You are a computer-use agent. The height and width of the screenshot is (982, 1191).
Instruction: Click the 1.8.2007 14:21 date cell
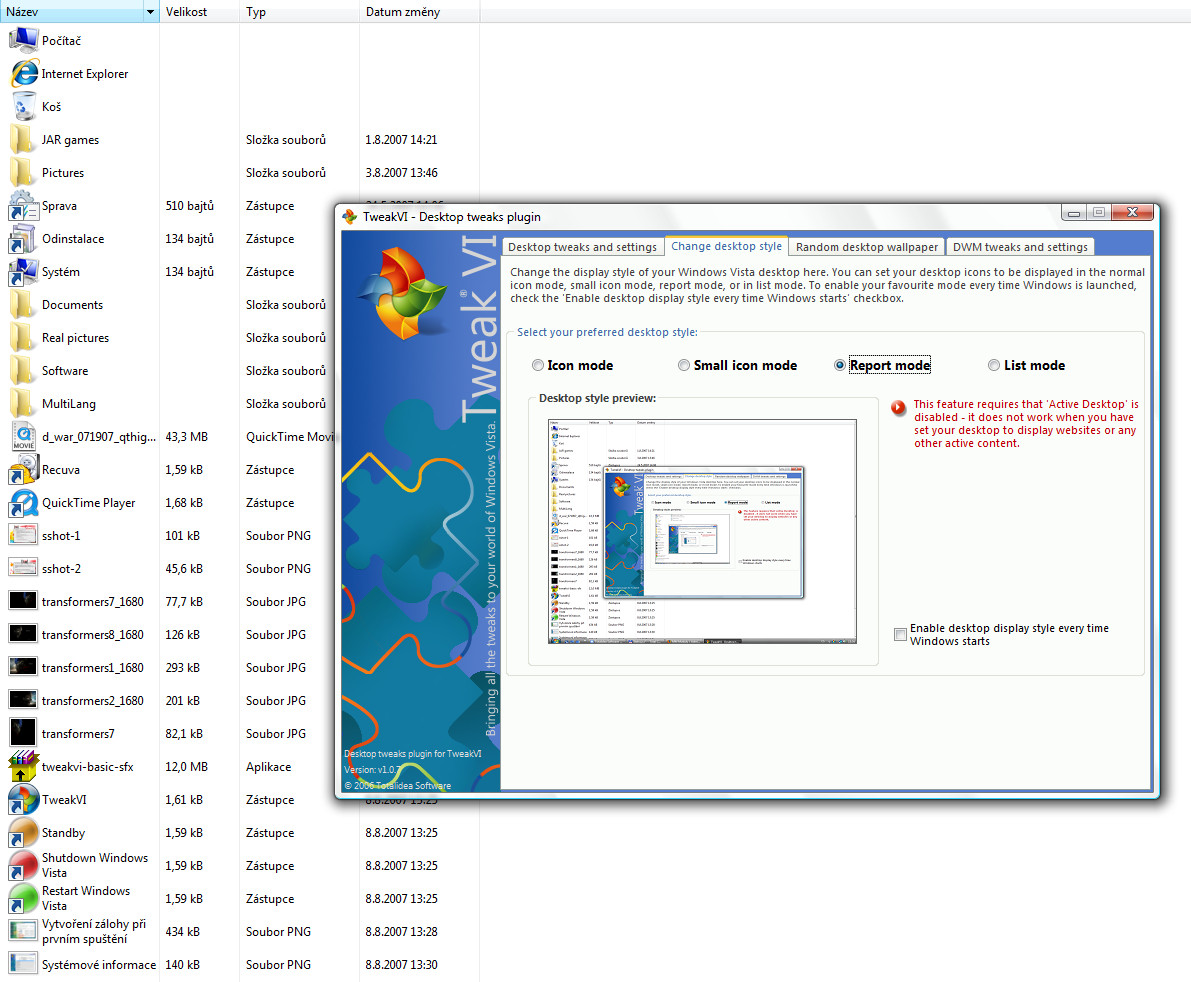point(401,140)
